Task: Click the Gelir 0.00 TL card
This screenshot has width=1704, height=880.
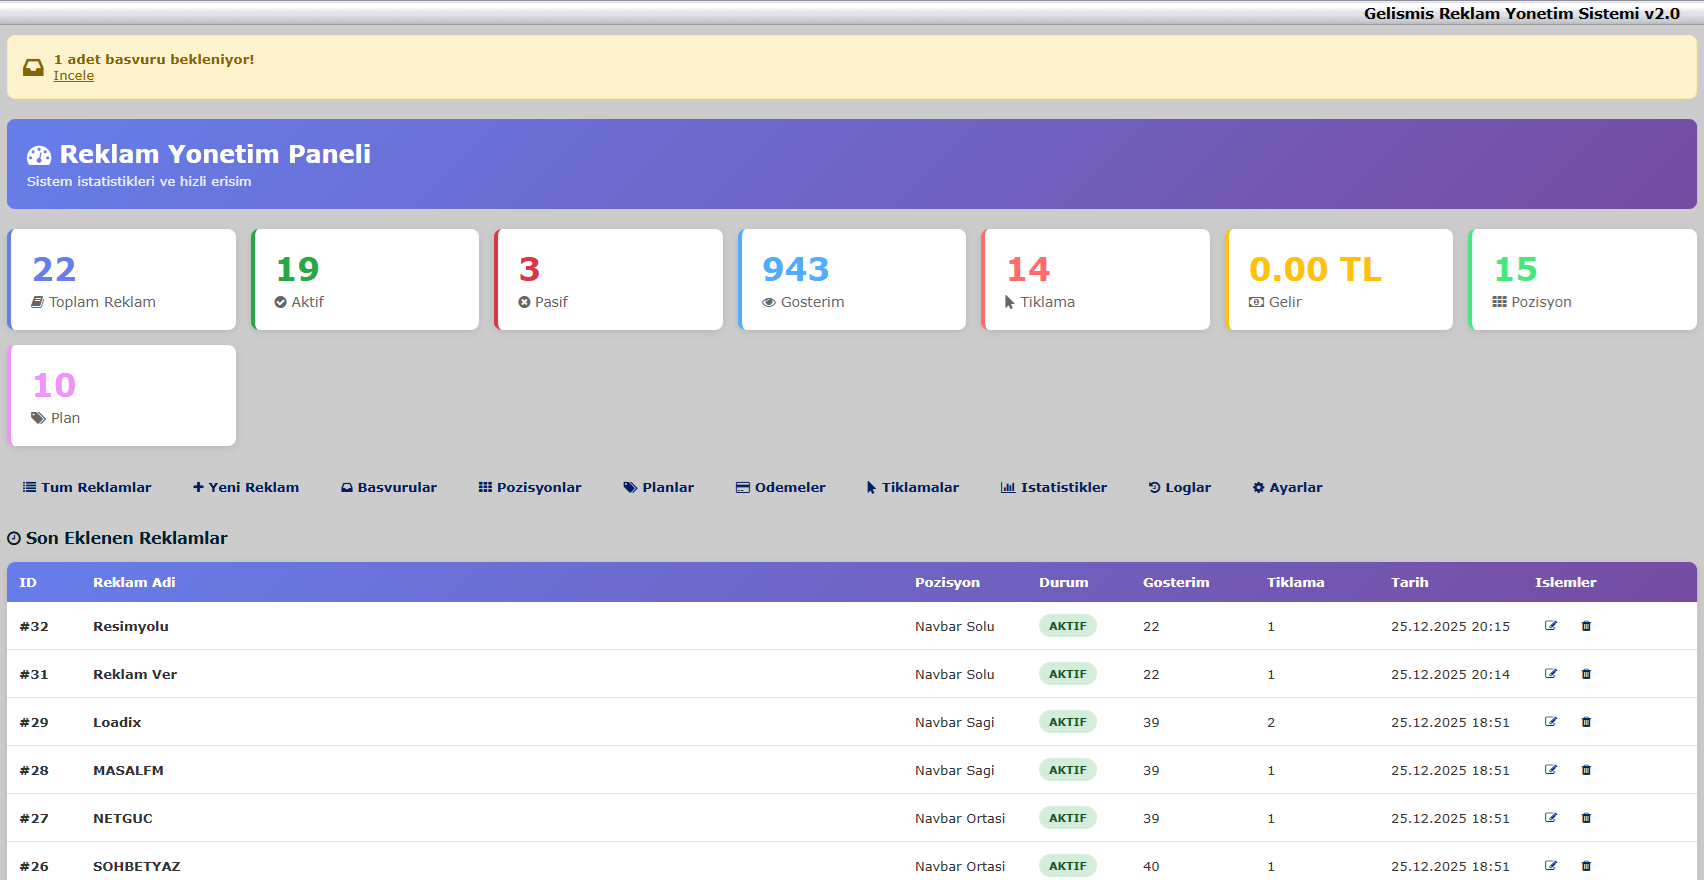Action: coord(1339,280)
